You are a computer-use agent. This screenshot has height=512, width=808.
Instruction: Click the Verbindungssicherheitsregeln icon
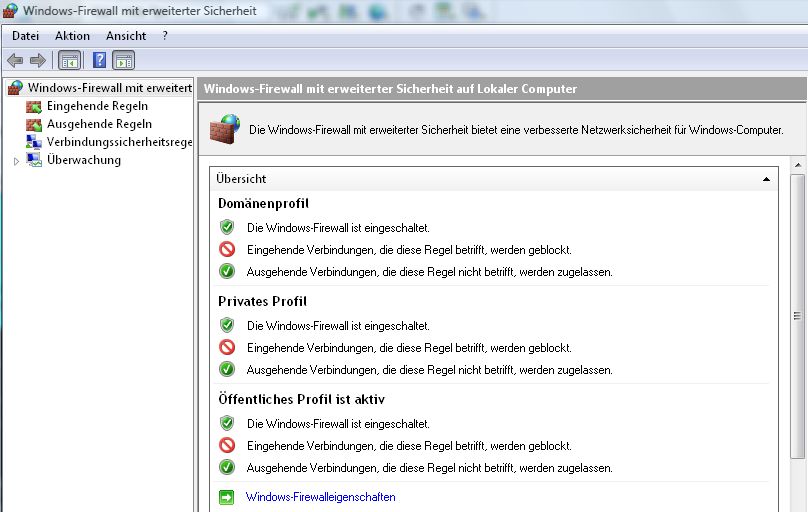(x=34, y=142)
